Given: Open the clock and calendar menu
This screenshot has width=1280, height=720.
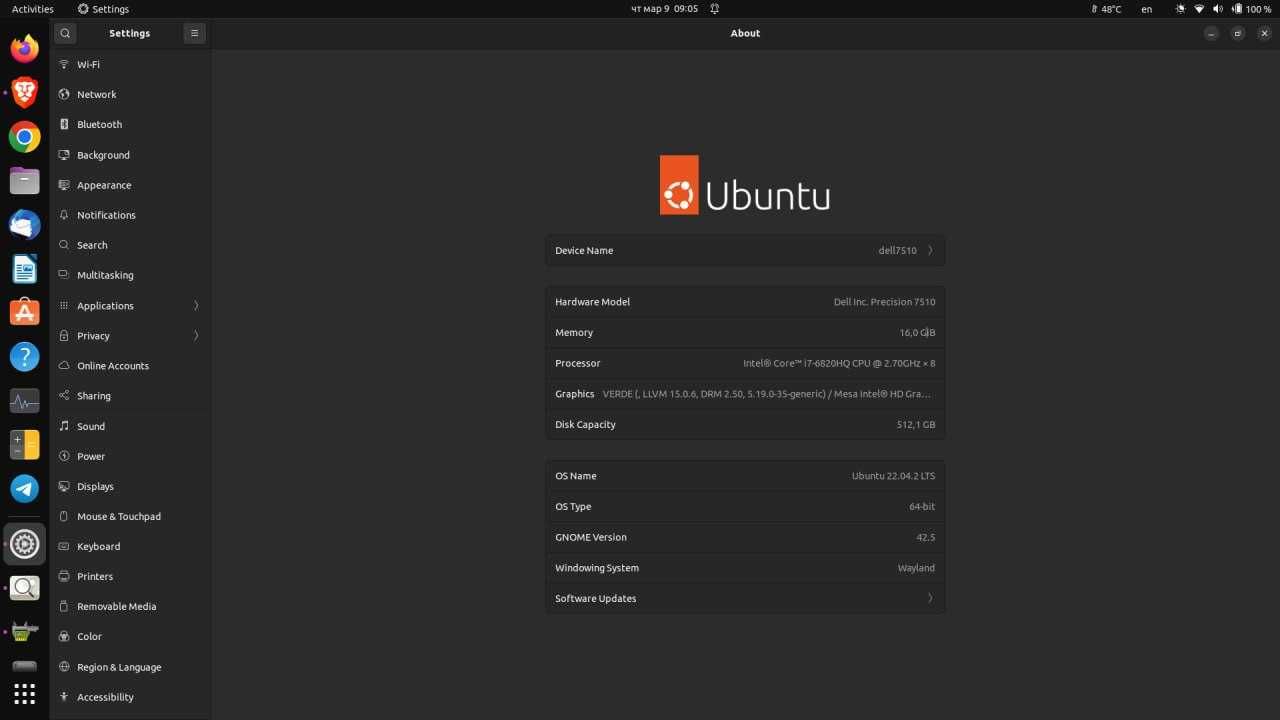Looking at the screenshot, I should pos(665,9).
